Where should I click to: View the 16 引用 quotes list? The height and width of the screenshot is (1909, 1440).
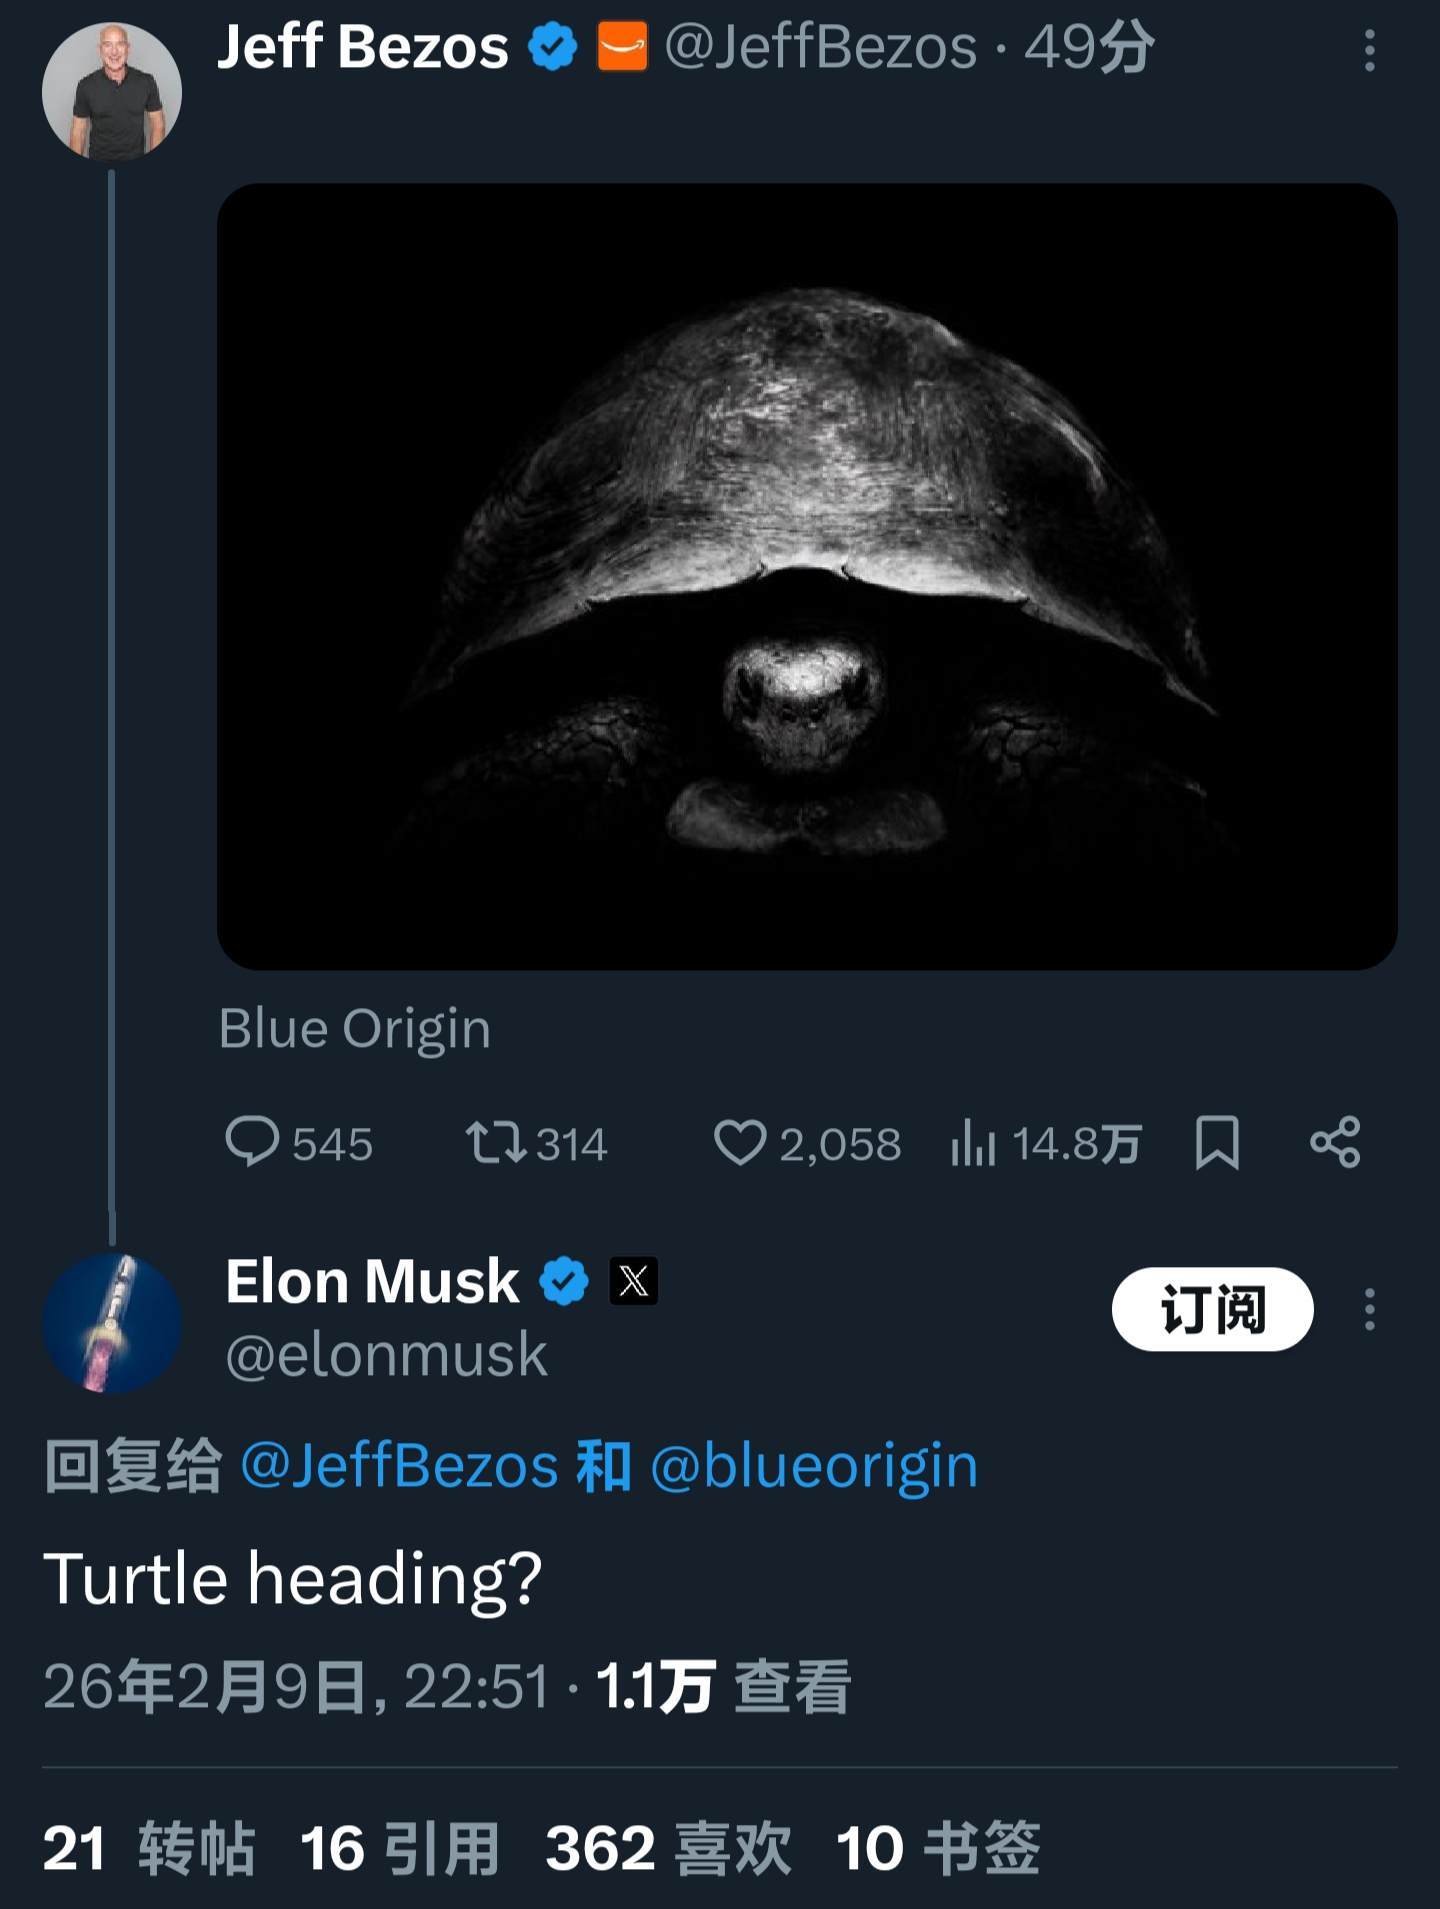coord(400,1847)
